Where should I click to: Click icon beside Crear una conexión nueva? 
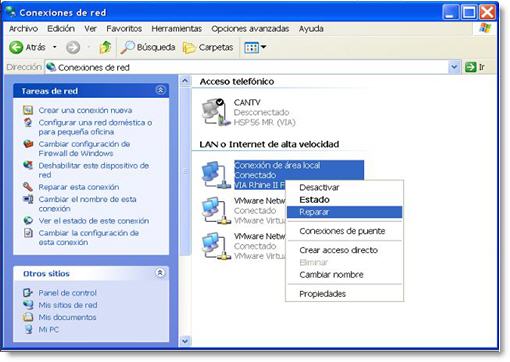28,110
